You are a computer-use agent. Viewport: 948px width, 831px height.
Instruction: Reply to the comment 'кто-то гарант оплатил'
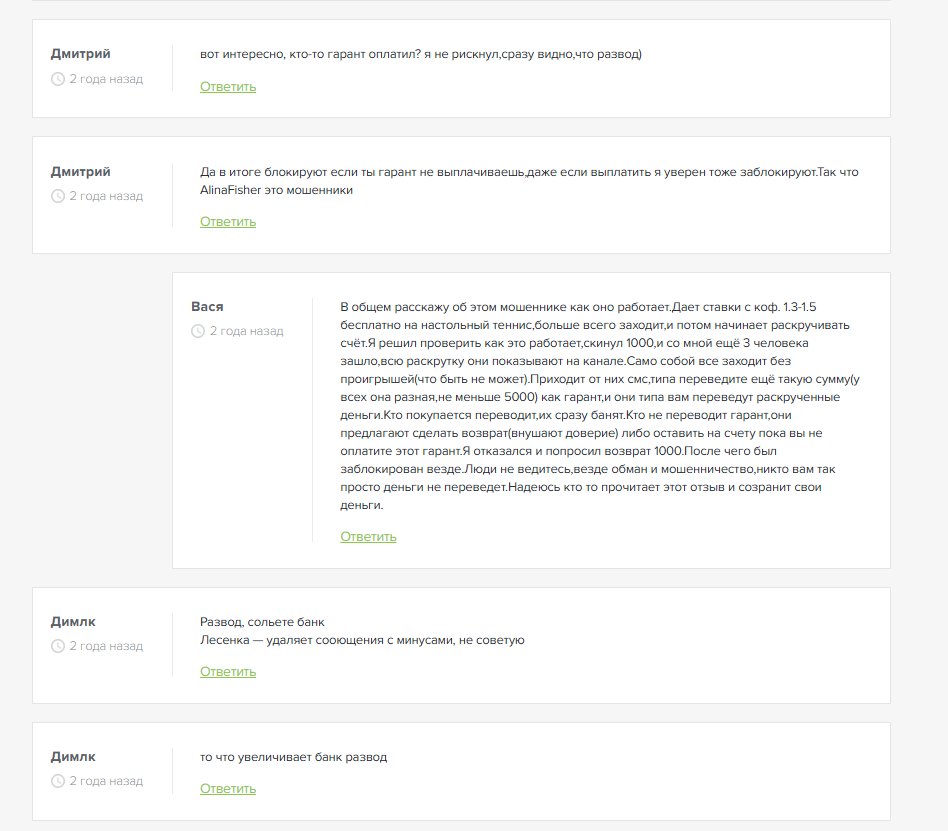point(228,86)
